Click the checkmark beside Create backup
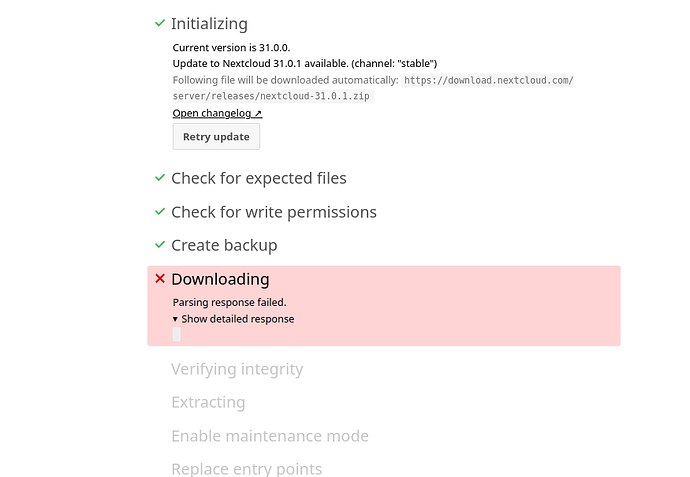This screenshot has height=477, width=690. pos(160,245)
